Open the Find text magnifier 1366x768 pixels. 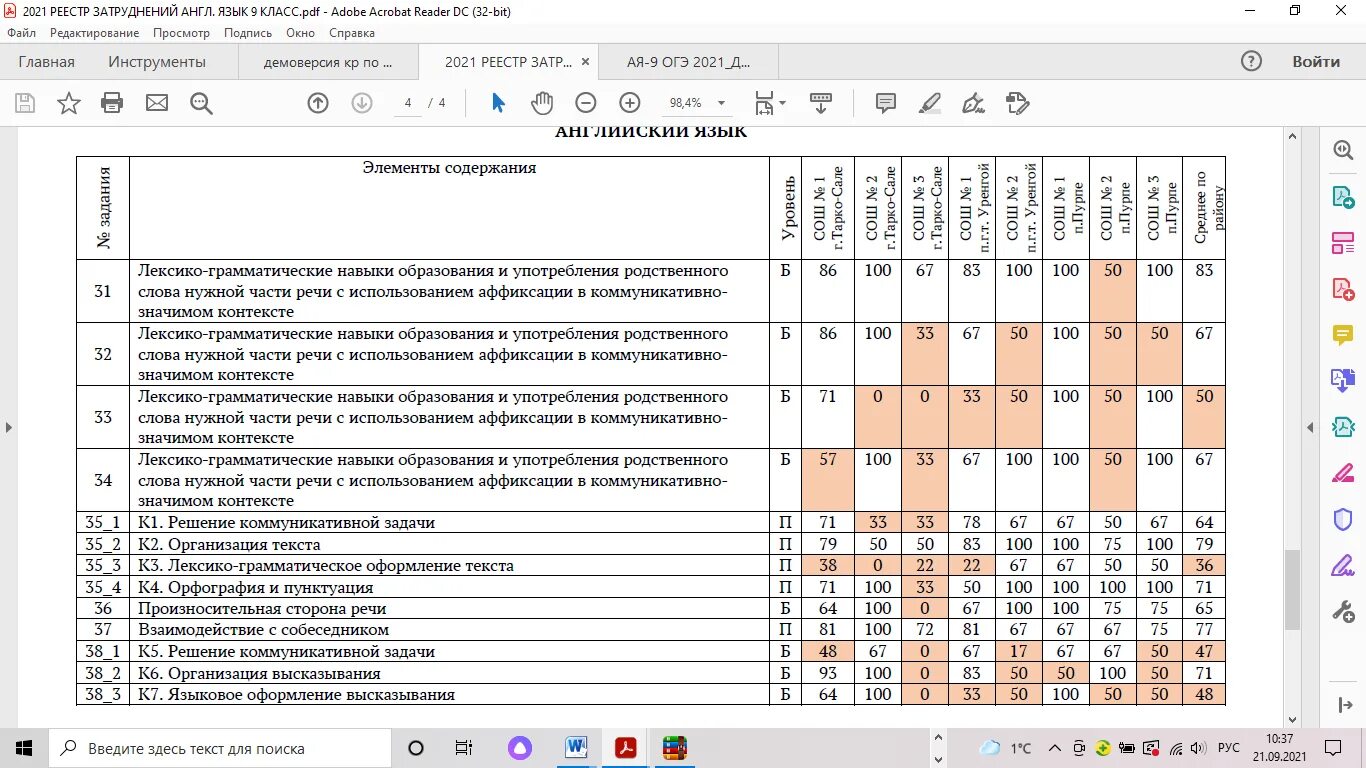201,103
